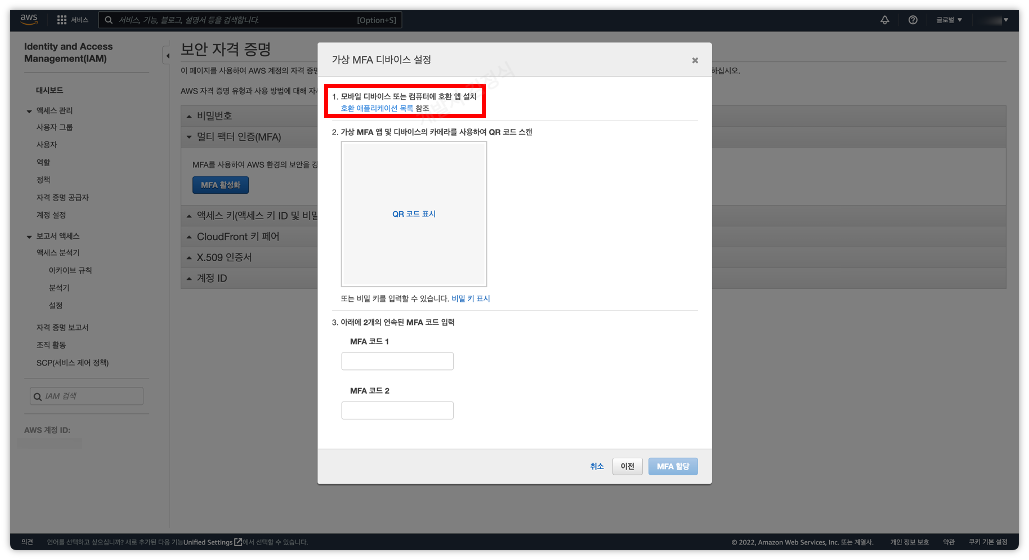Open 사용자 그룹 in sidebar

click(x=54, y=127)
